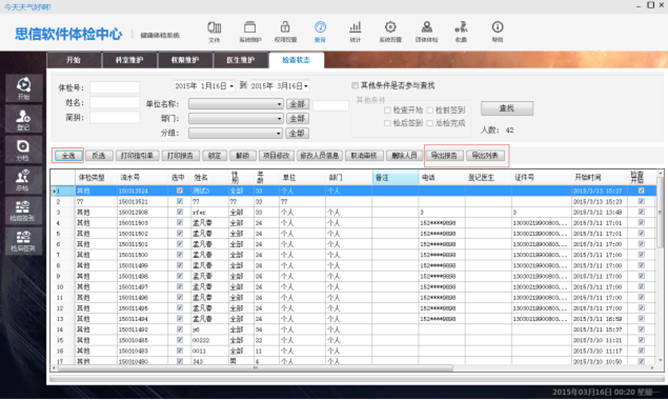Click the 备注 column header
Image resolution: width=668 pixels, height=400 pixels.
point(395,178)
